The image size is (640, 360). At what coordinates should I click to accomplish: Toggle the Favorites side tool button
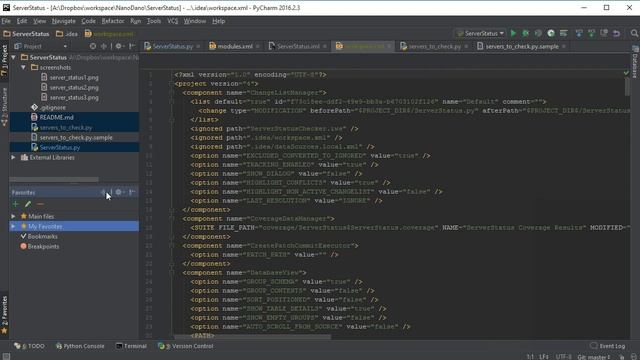pyautogui.click(x=4, y=315)
